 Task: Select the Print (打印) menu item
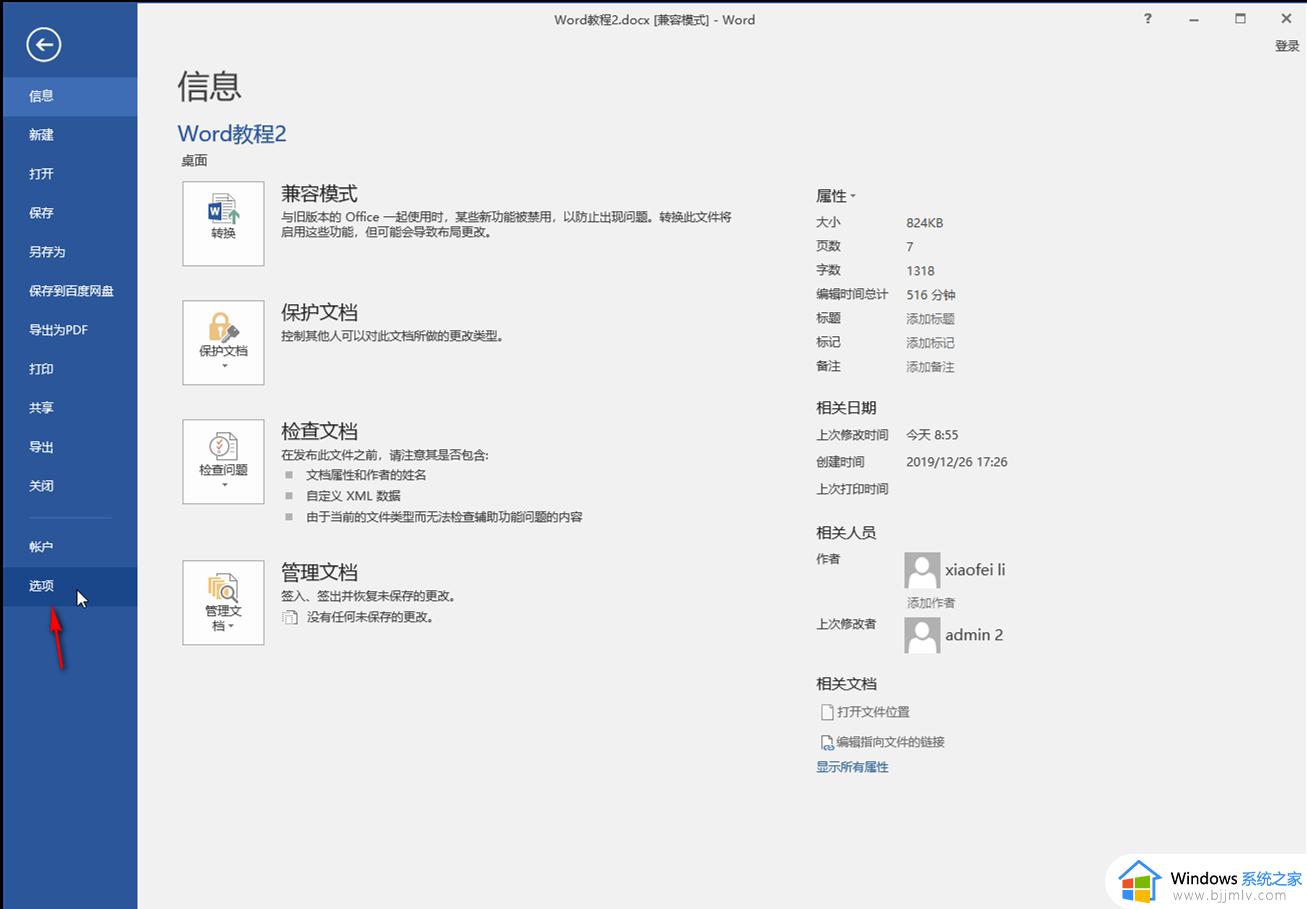(x=69, y=369)
